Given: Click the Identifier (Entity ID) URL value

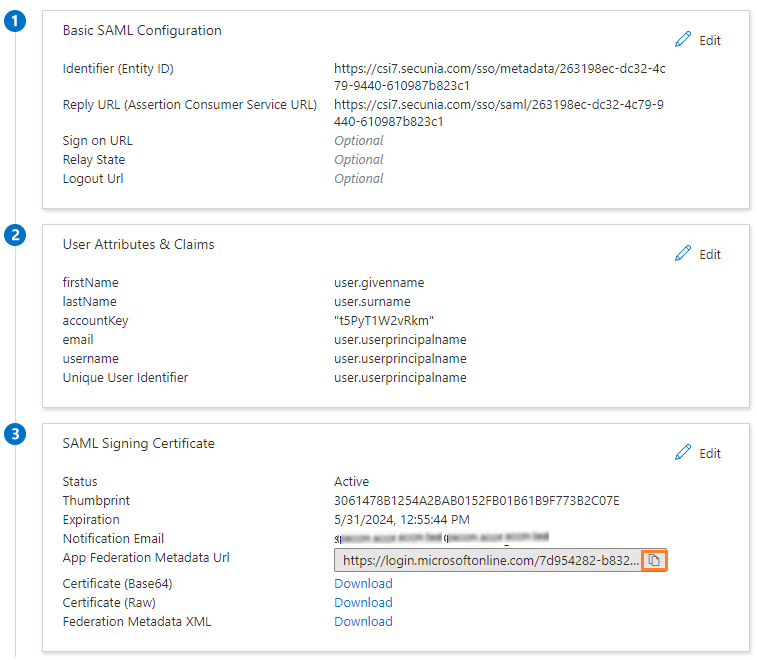Looking at the screenshot, I should click(499, 77).
